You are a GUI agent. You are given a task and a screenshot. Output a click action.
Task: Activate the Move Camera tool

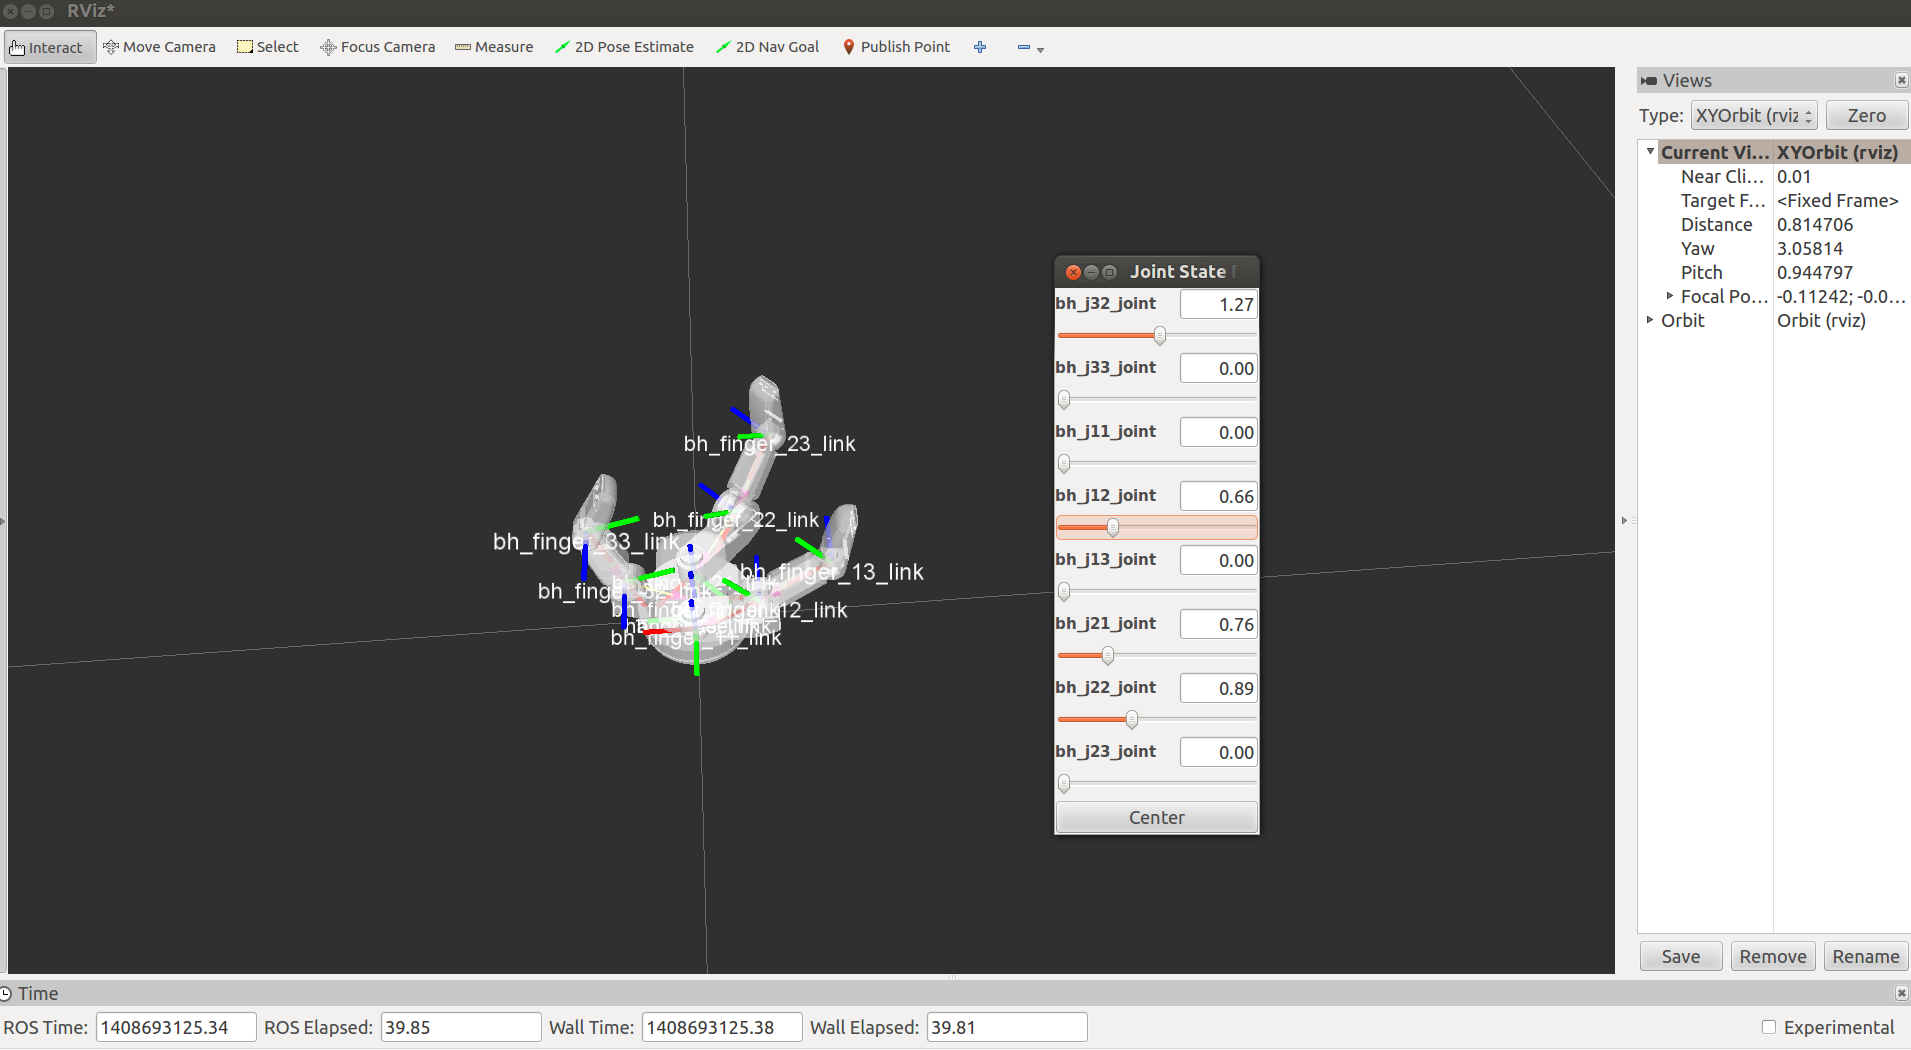[x=159, y=47]
